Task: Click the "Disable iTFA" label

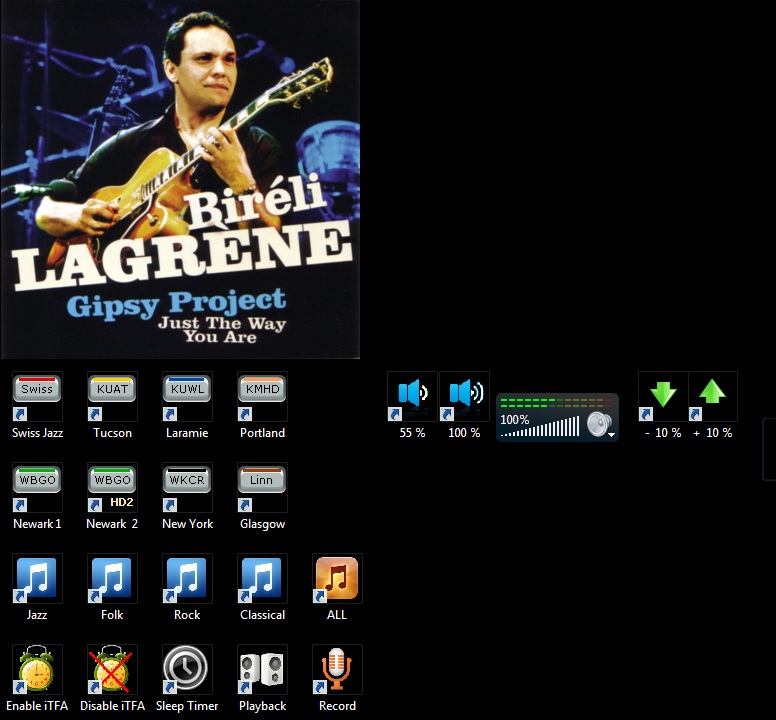Action: coord(112,706)
